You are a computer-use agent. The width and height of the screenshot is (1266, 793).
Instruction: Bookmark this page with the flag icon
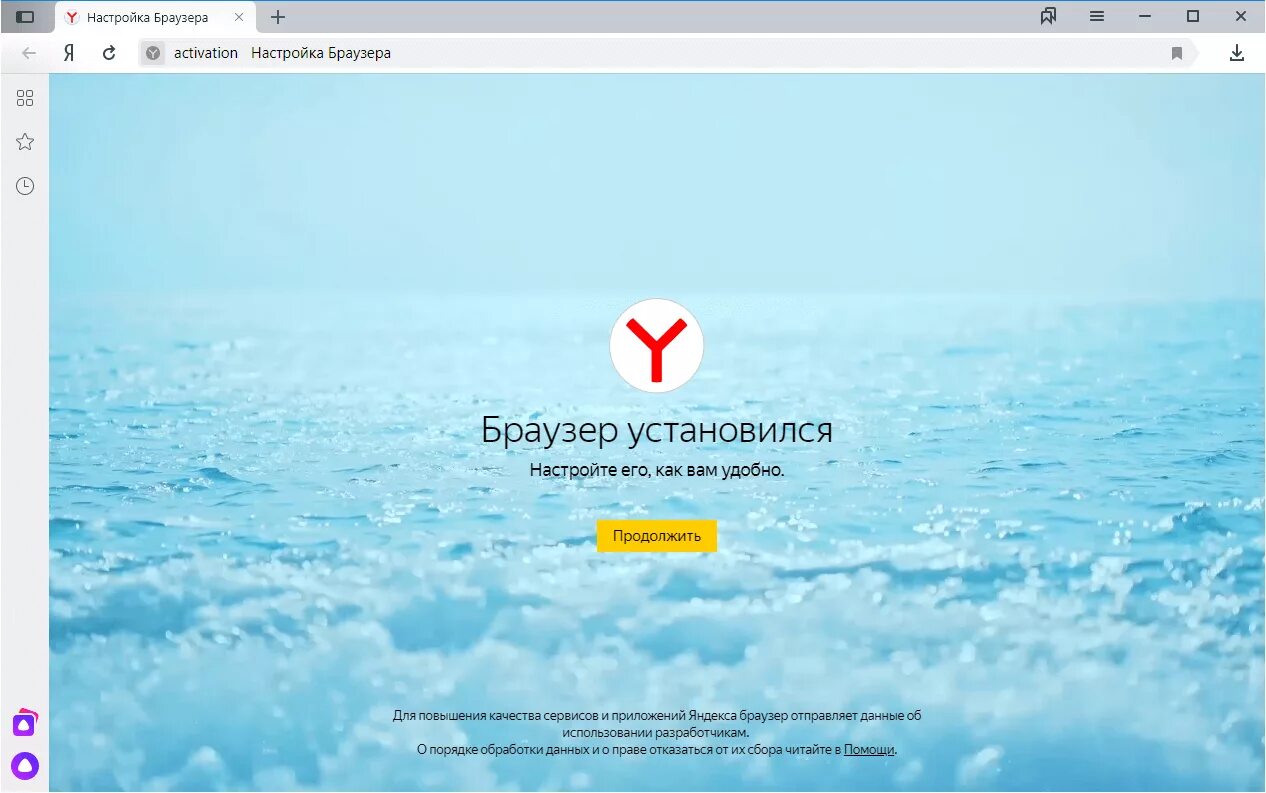(1177, 53)
